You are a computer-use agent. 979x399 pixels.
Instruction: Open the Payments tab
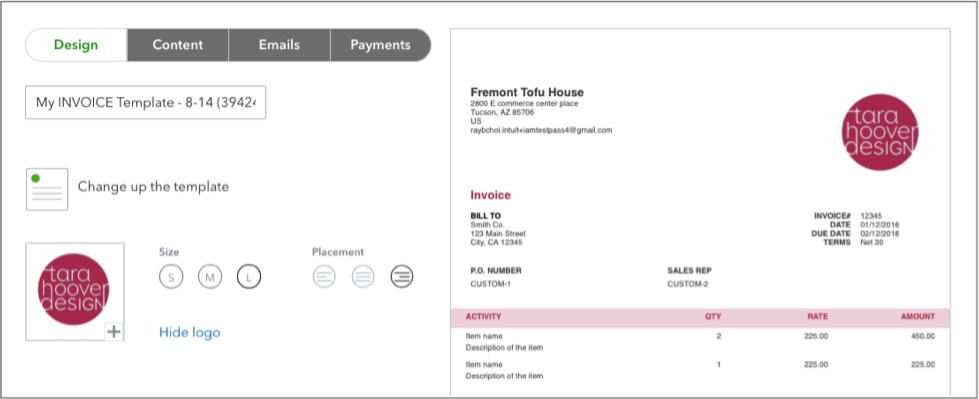[380, 45]
